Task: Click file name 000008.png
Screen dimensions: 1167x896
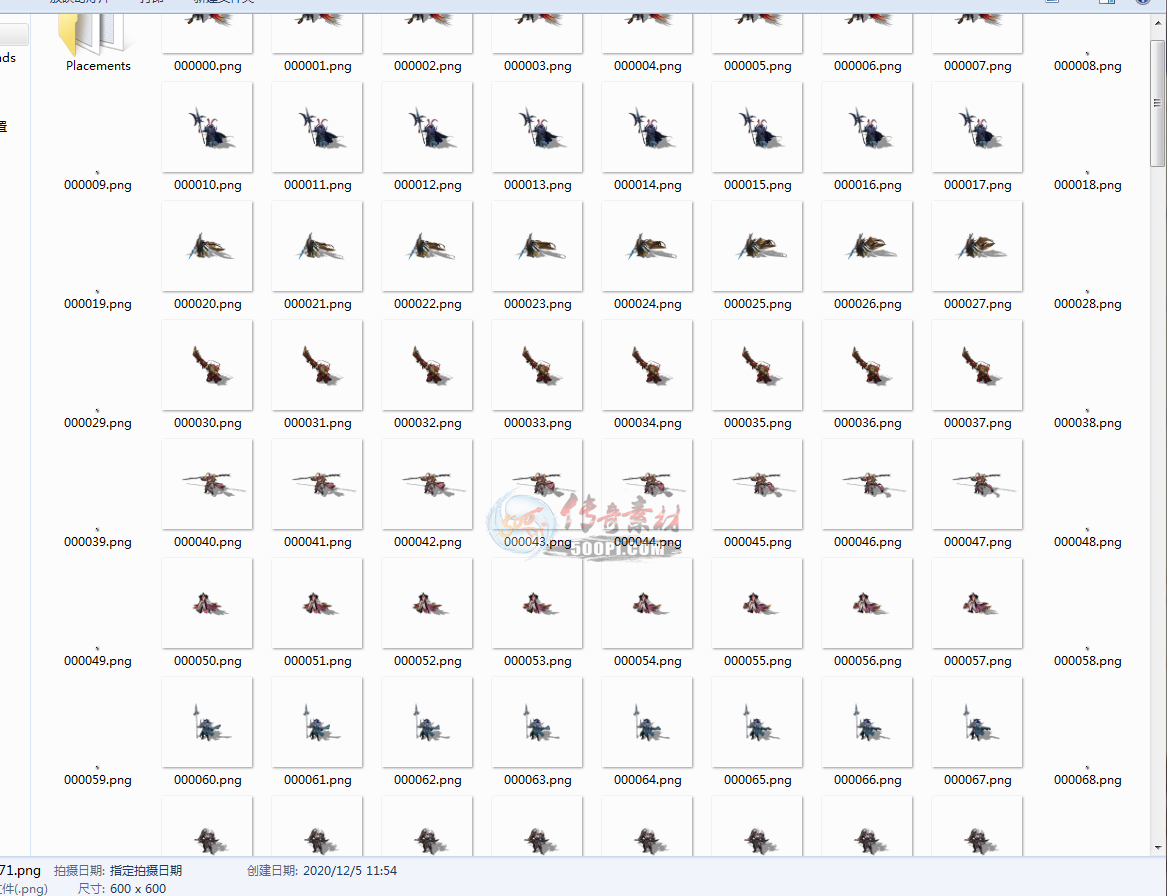Action: pos(1087,65)
